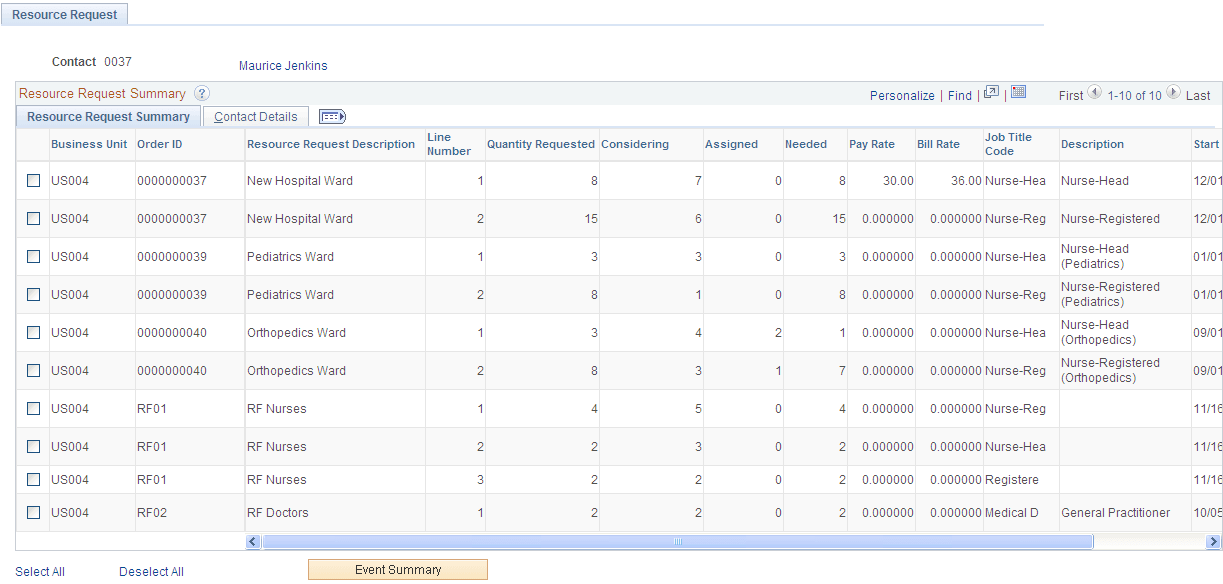Click the left arrow on the horizontal scrollbar
This screenshot has width=1223, height=584.
pyautogui.click(x=252, y=541)
